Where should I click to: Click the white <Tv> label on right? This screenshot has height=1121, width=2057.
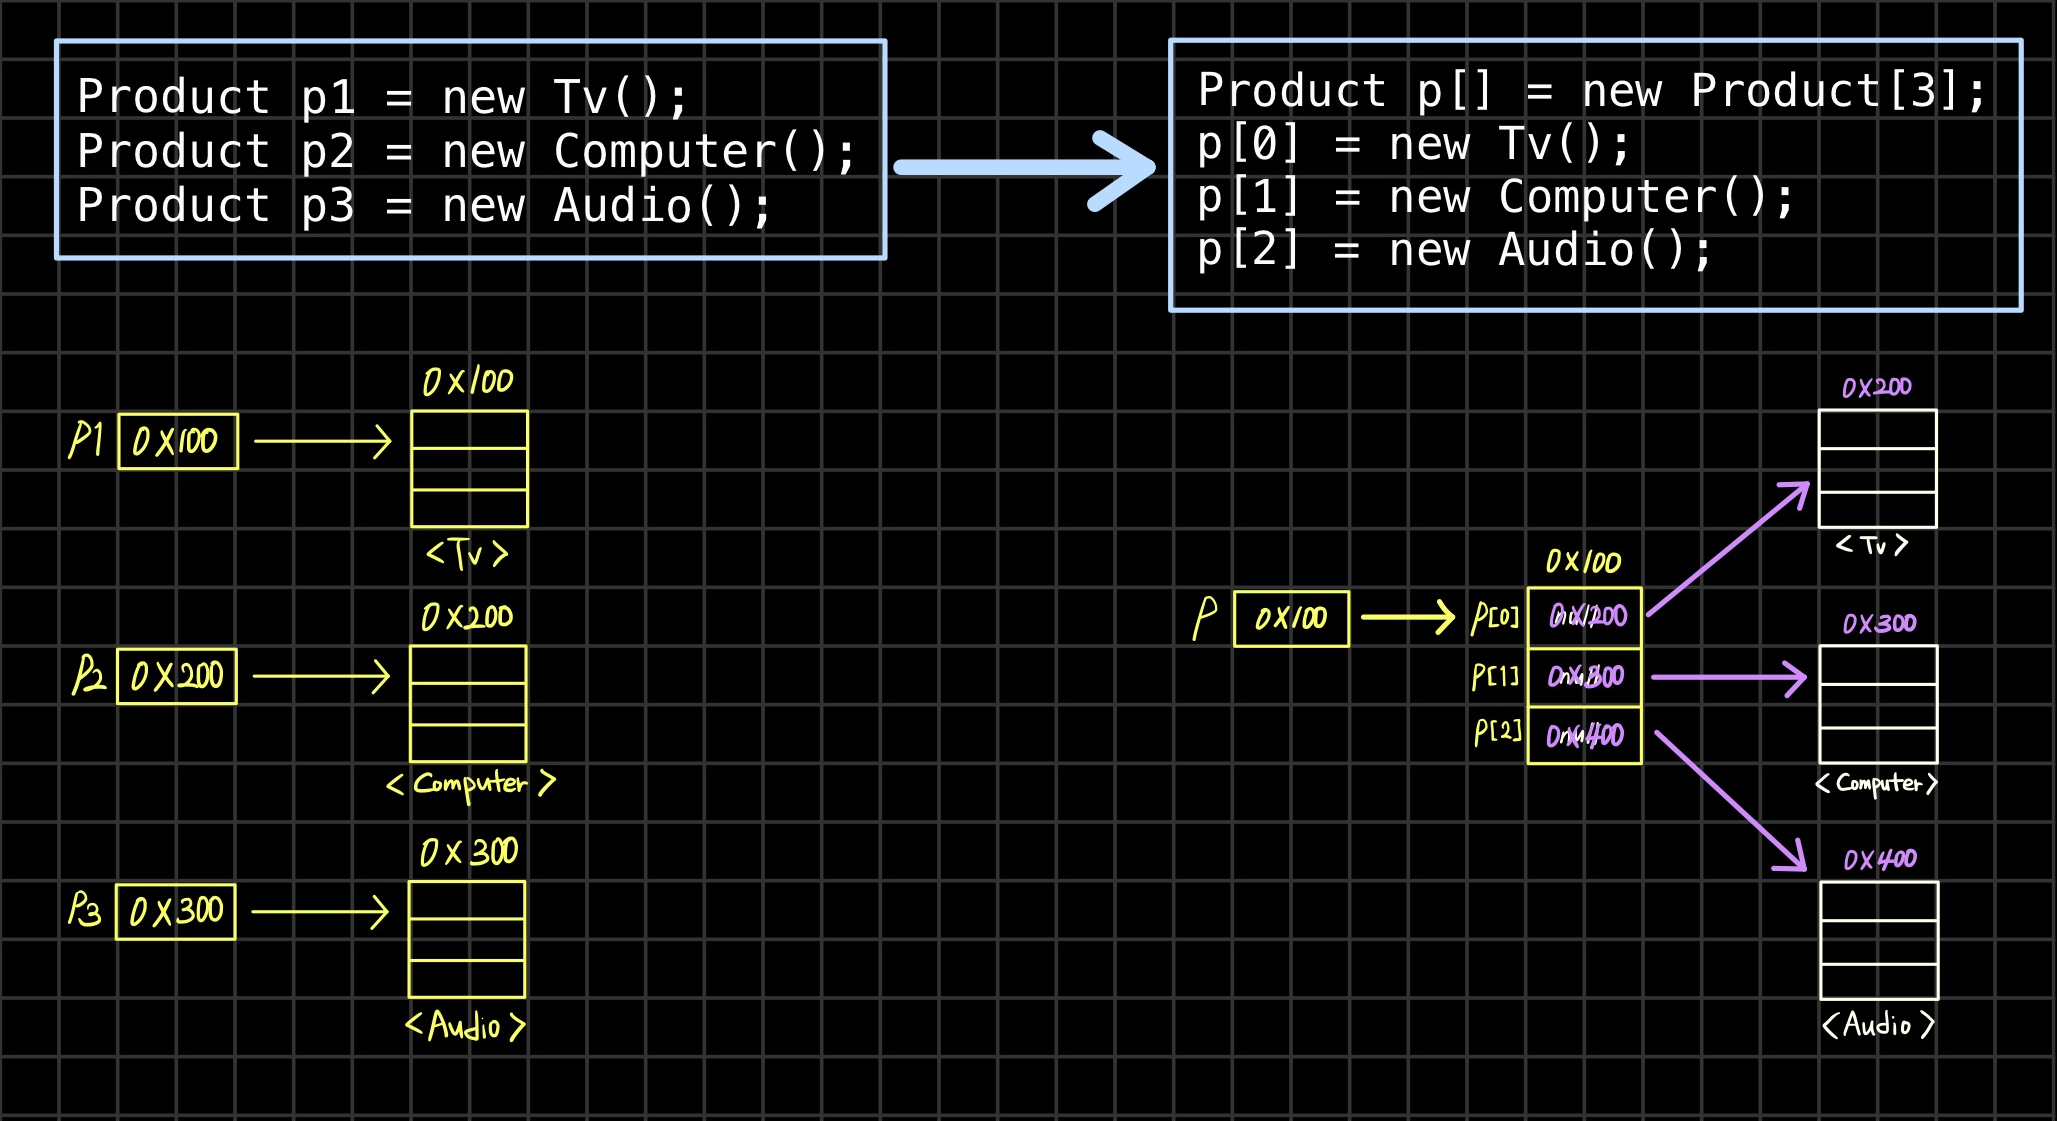pyautogui.click(x=1872, y=545)
